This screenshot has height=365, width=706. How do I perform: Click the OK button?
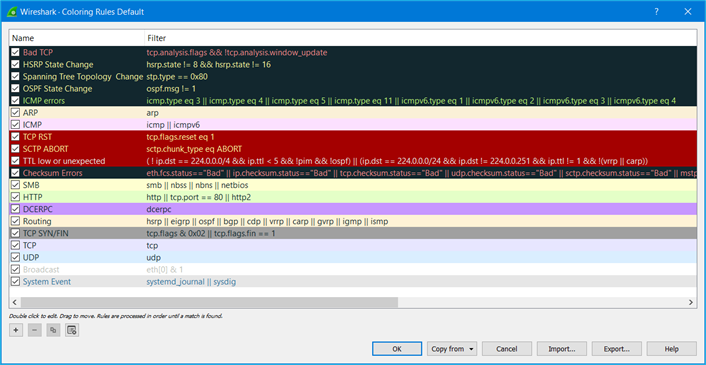click(x=397, y=349)
